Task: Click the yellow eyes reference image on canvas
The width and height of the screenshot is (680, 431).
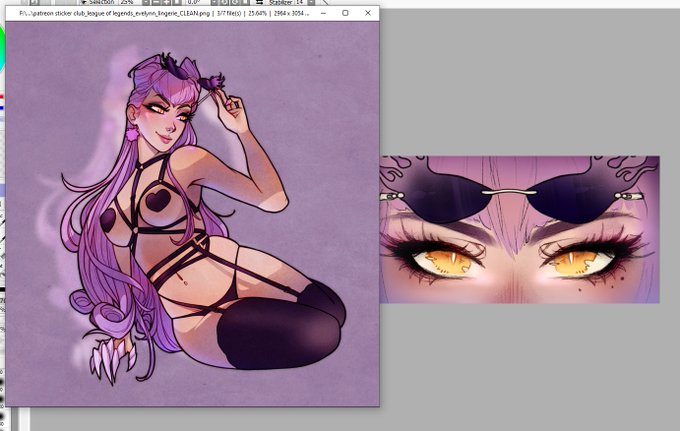Action: pos(520,229)
